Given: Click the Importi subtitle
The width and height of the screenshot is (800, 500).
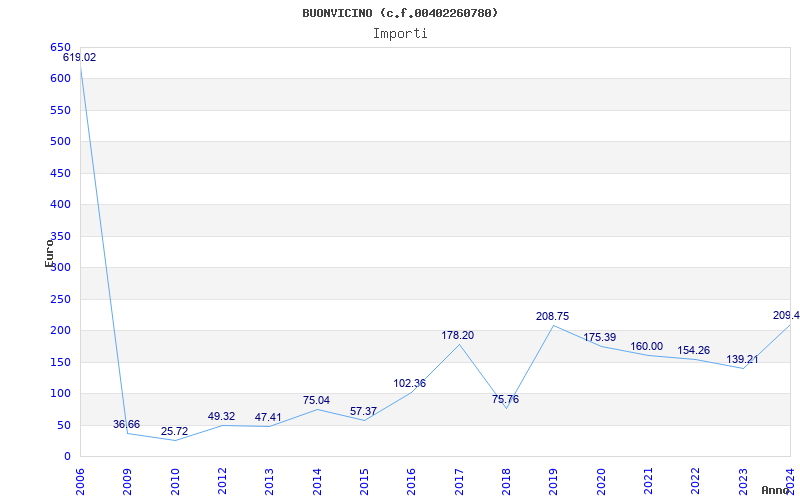Looking at the screenshot, I should (x=400, y=34).
